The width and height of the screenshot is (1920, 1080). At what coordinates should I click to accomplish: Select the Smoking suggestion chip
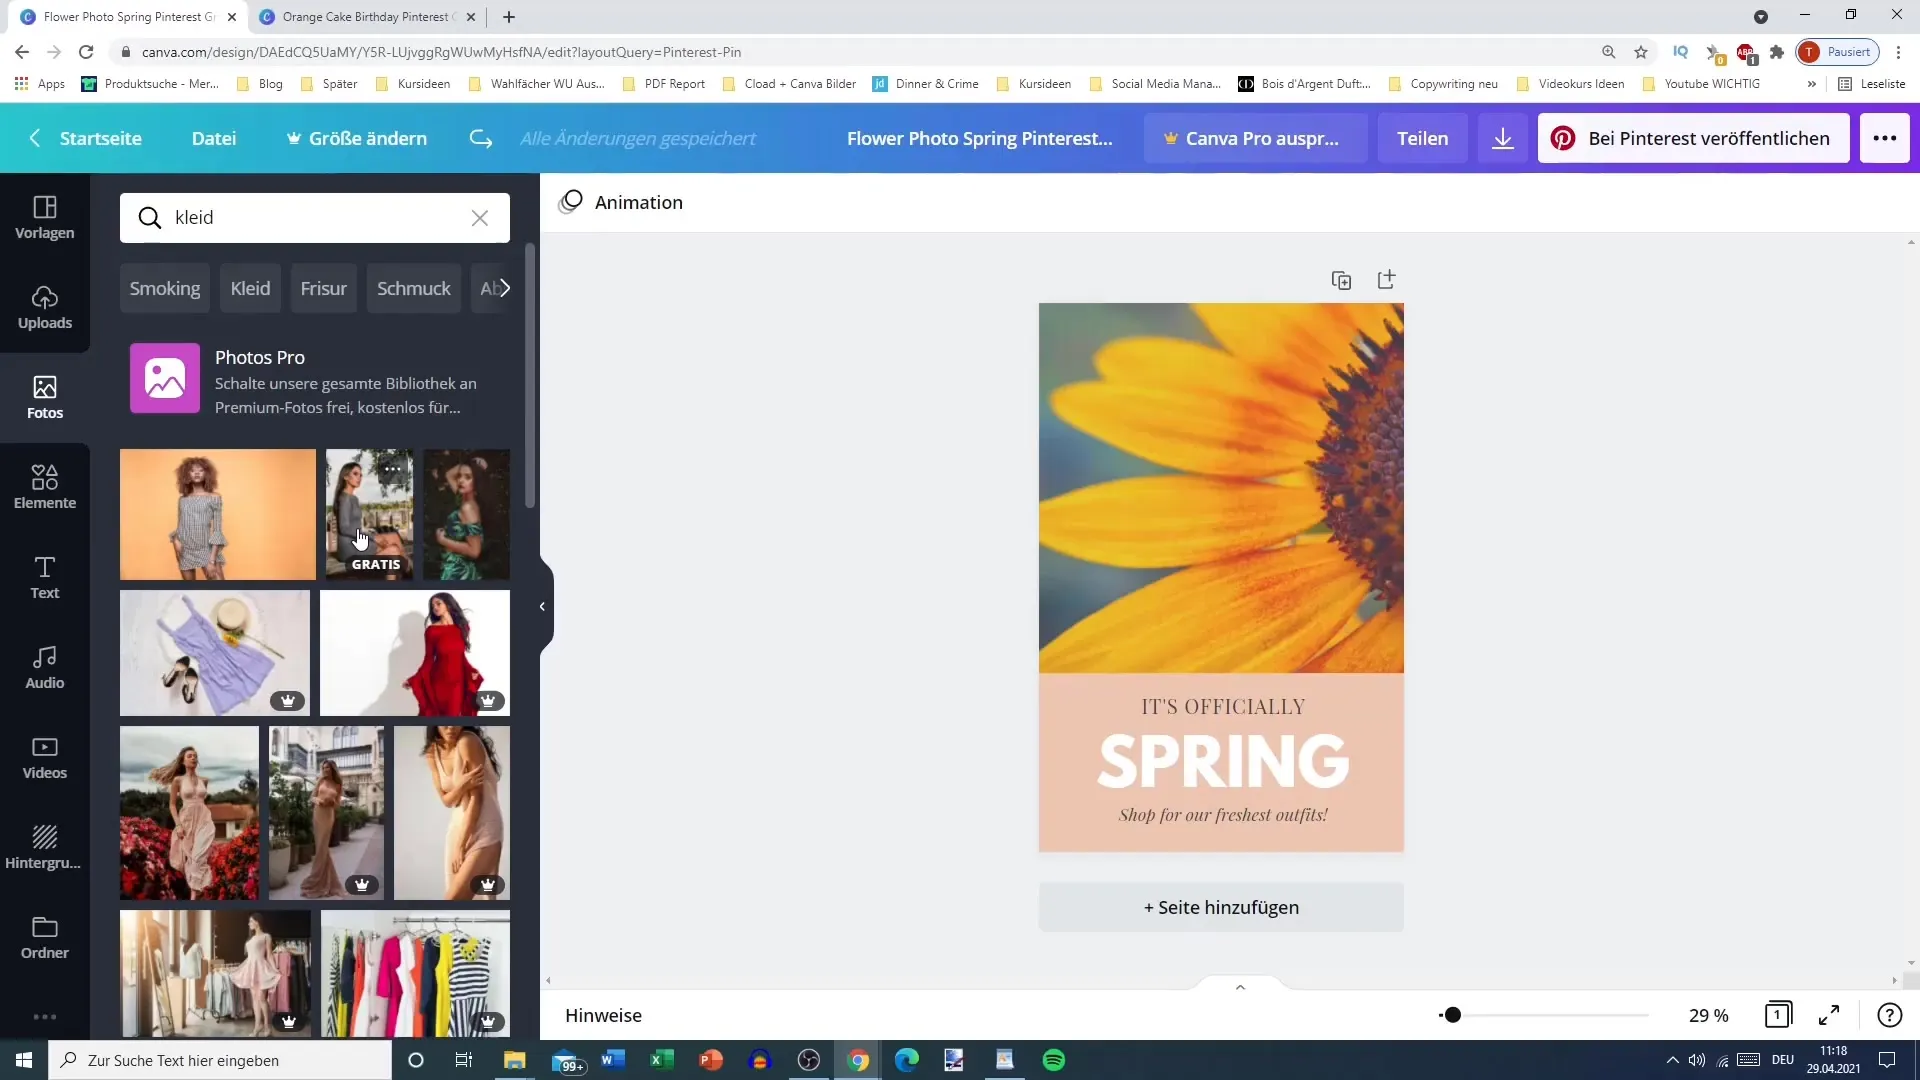[165, 288]
